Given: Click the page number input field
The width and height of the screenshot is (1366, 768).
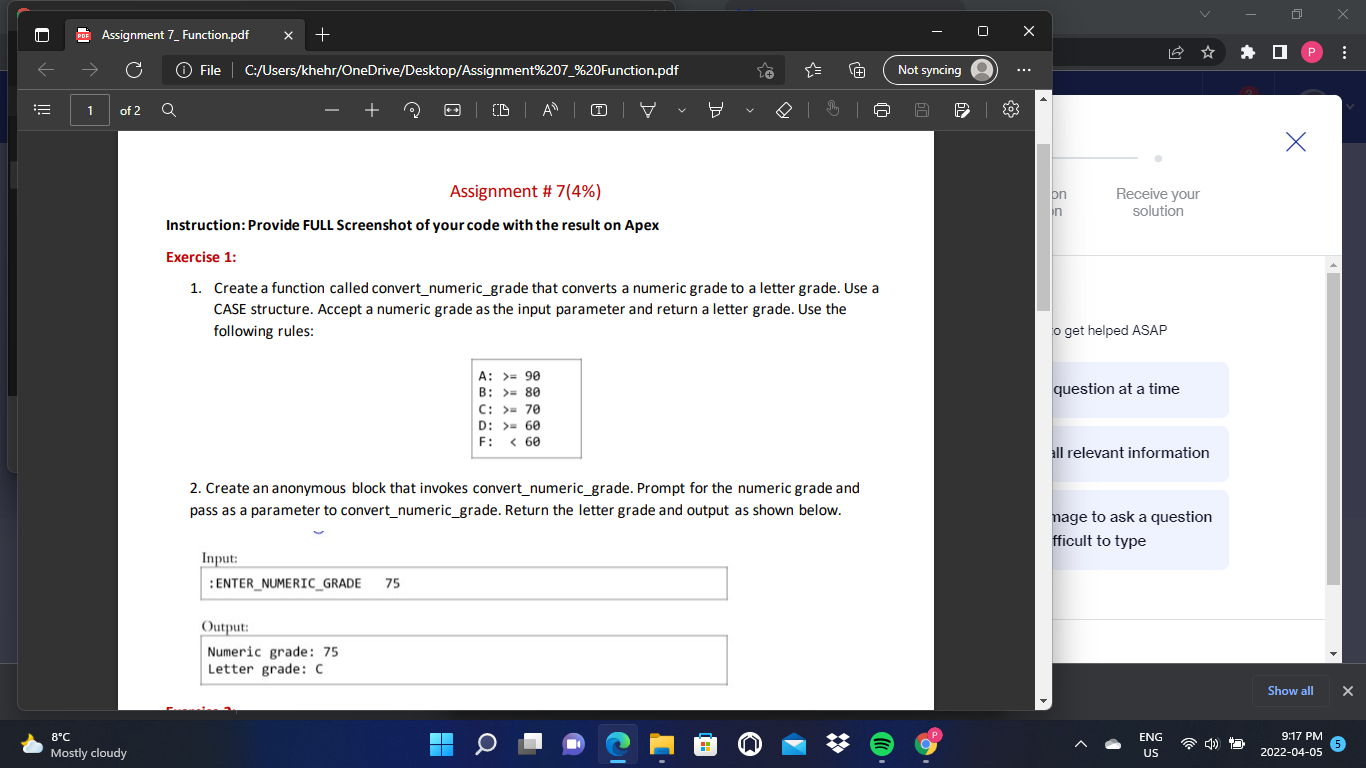Looking at the screenshot, I should [89, 110].
